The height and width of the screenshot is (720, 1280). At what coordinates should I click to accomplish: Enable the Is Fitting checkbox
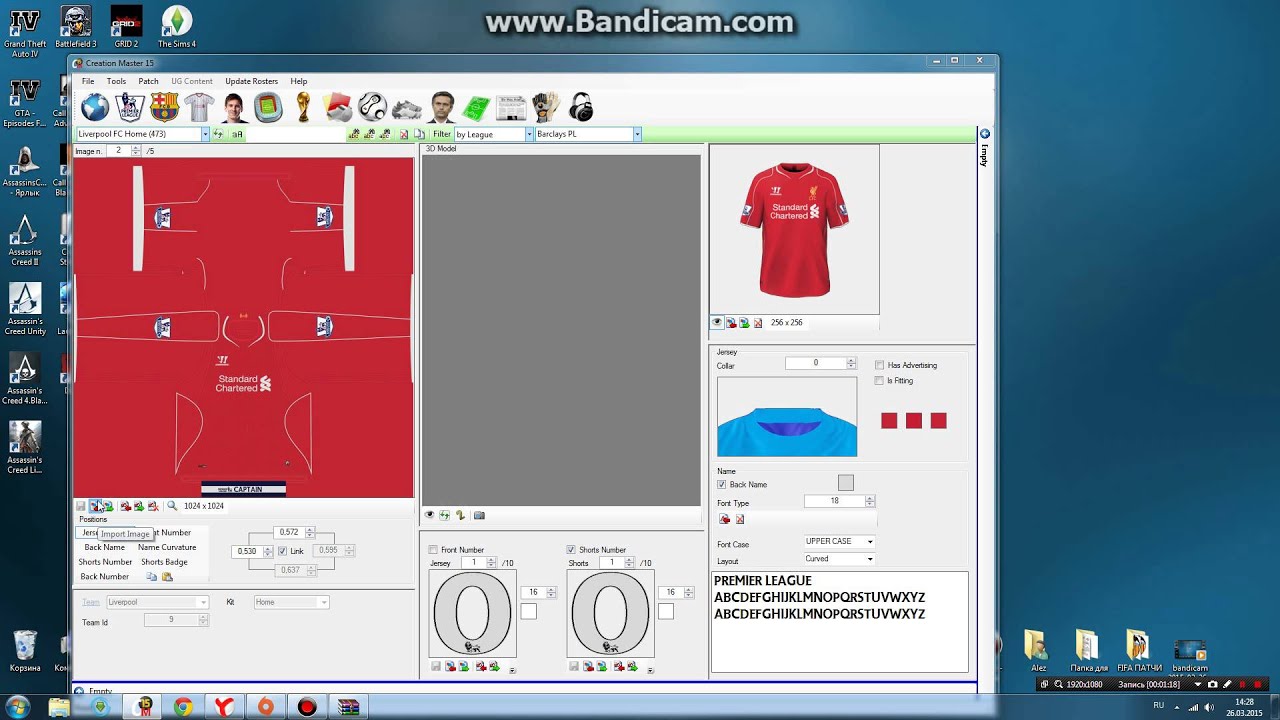coord(879,380)
